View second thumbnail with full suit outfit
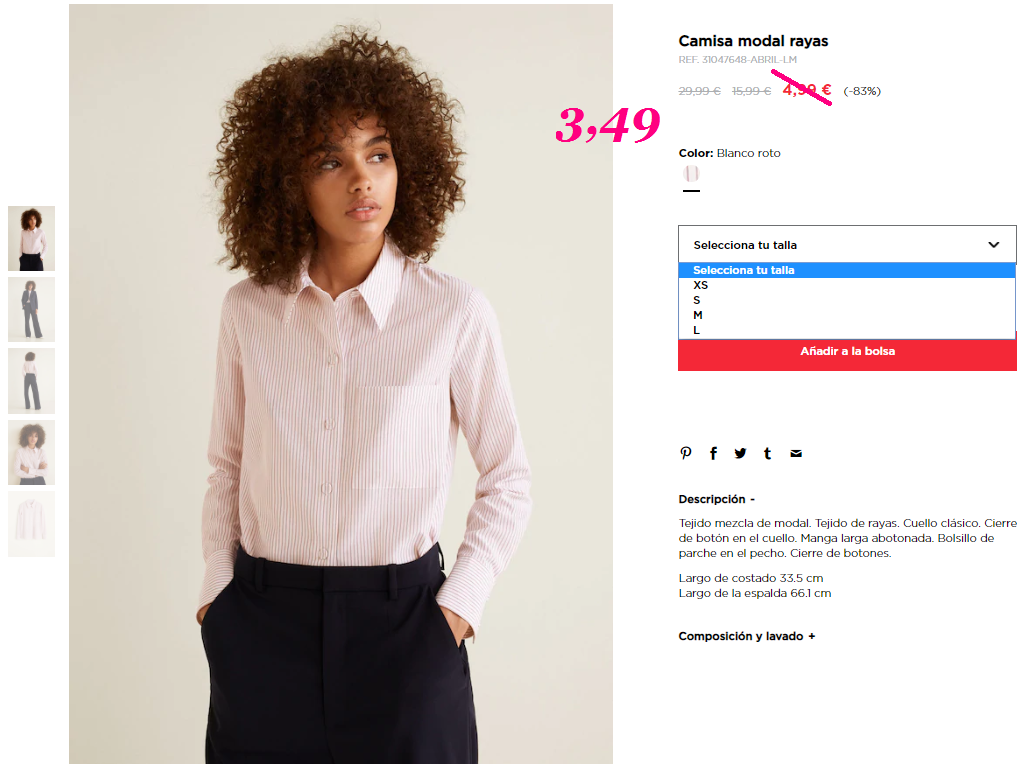The image size is (1025, 771). tap(31, 309)
